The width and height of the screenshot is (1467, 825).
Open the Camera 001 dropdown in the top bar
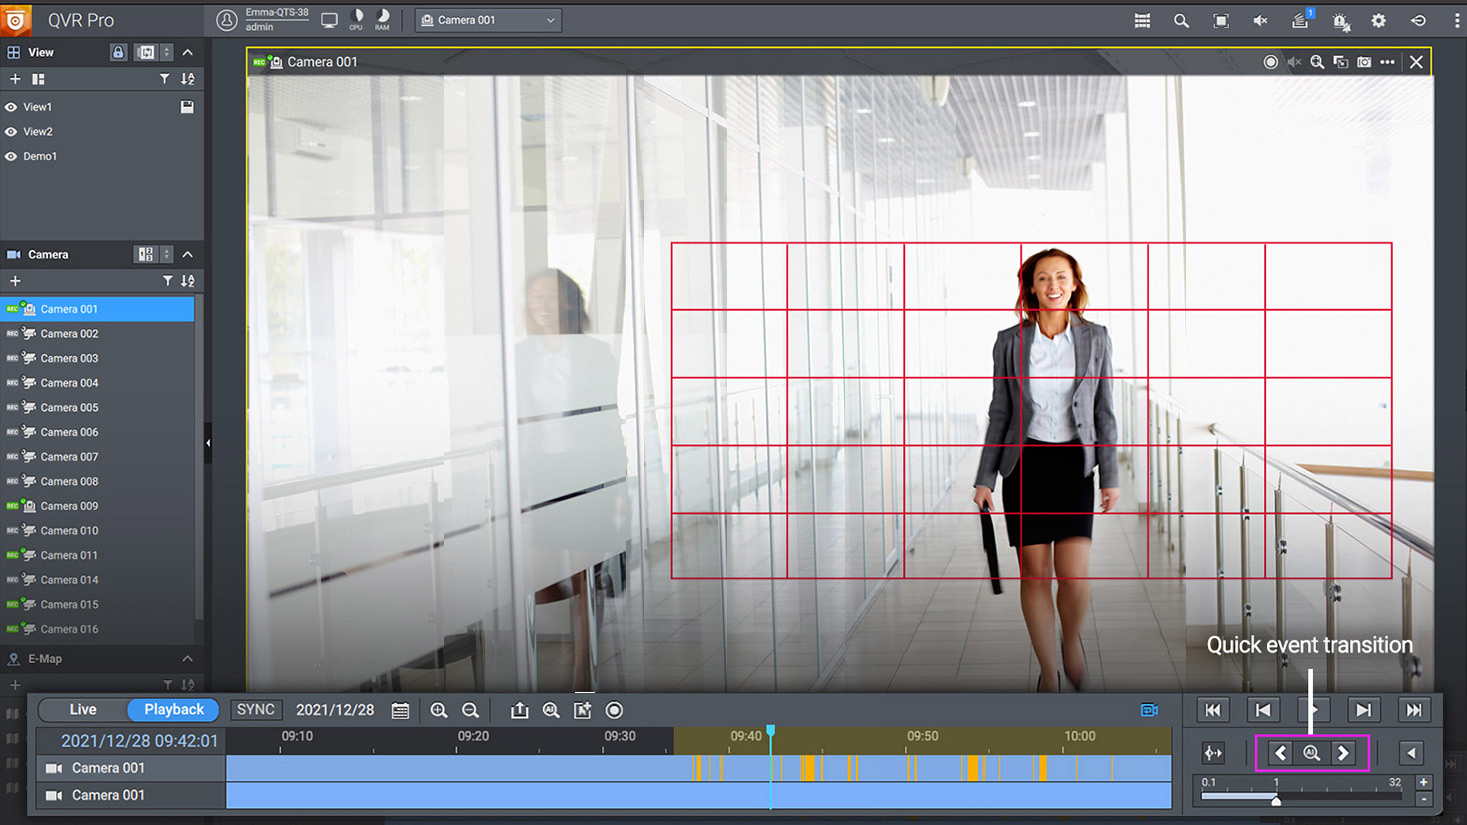488,19
